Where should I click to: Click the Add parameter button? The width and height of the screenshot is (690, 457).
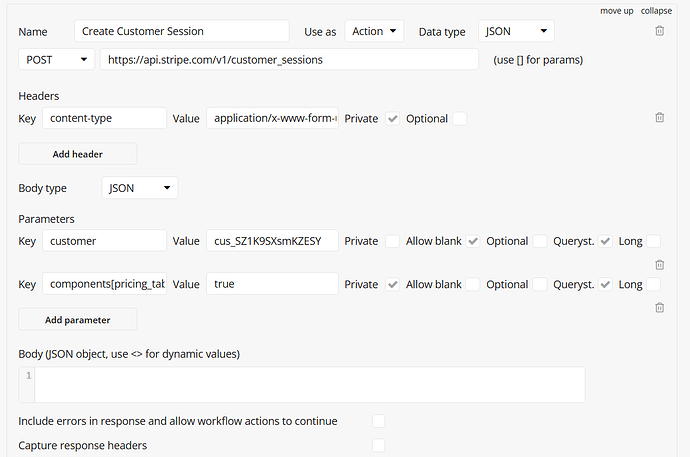tap(78, 320)
